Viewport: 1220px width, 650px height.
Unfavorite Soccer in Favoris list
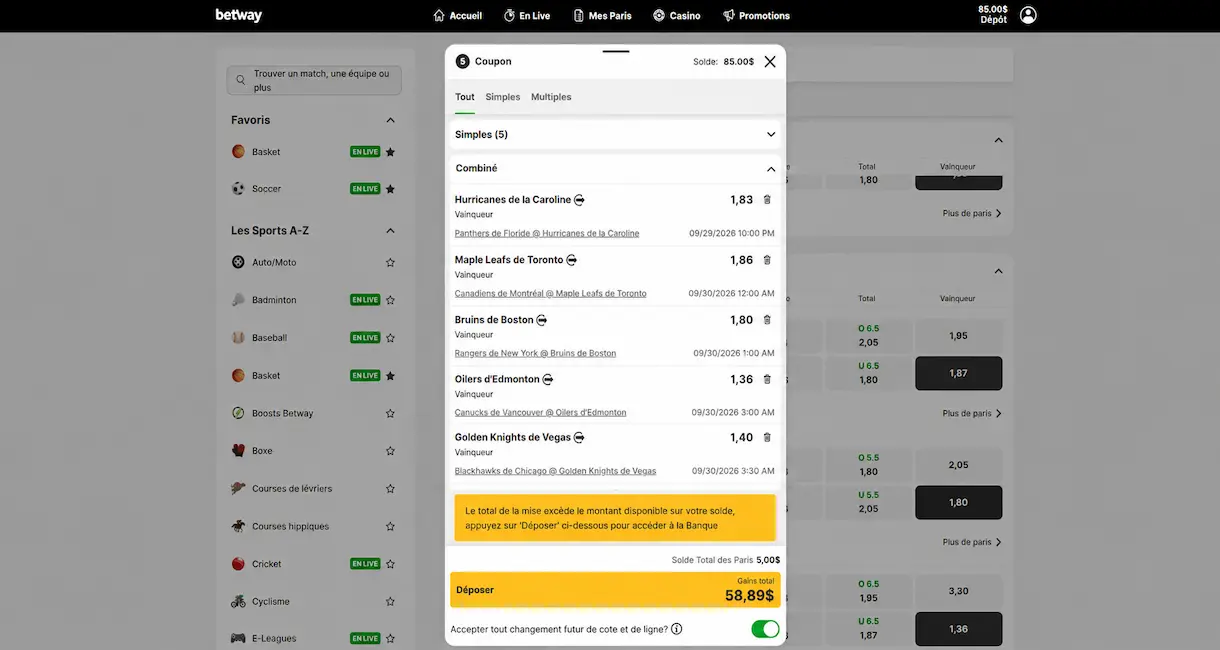coord(390,189)
